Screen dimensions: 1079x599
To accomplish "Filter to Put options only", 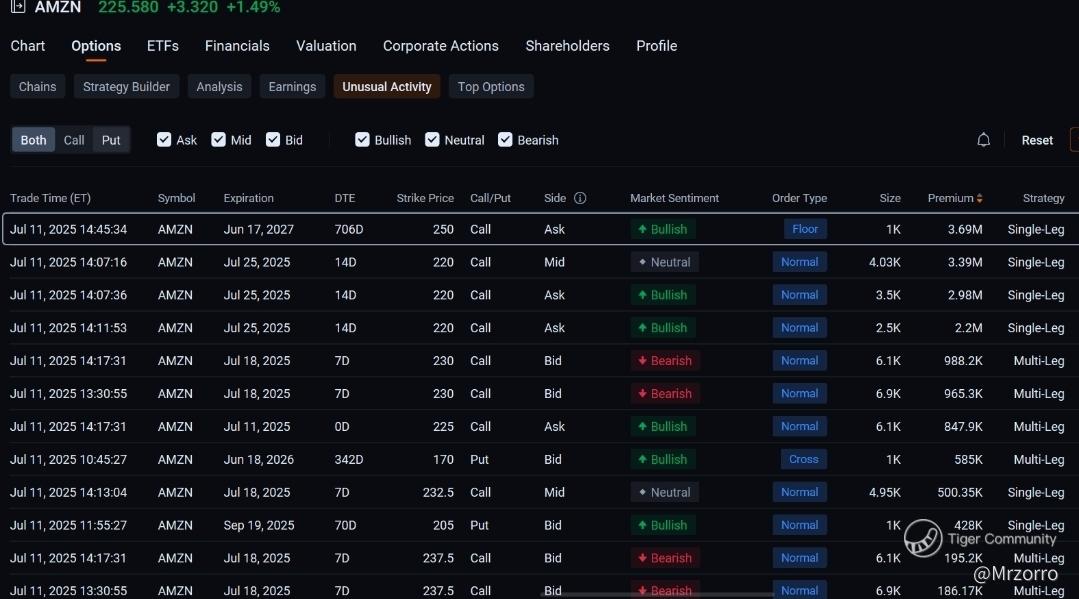I will [x=111, y=140].
